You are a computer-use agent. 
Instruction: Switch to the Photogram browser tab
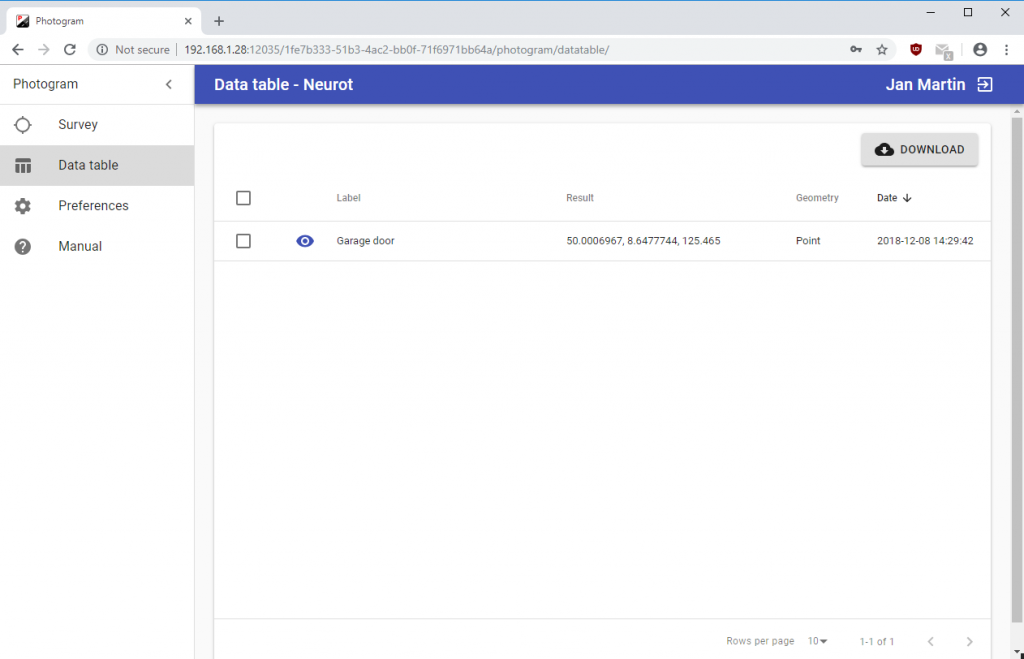click(x=100, y=21)
